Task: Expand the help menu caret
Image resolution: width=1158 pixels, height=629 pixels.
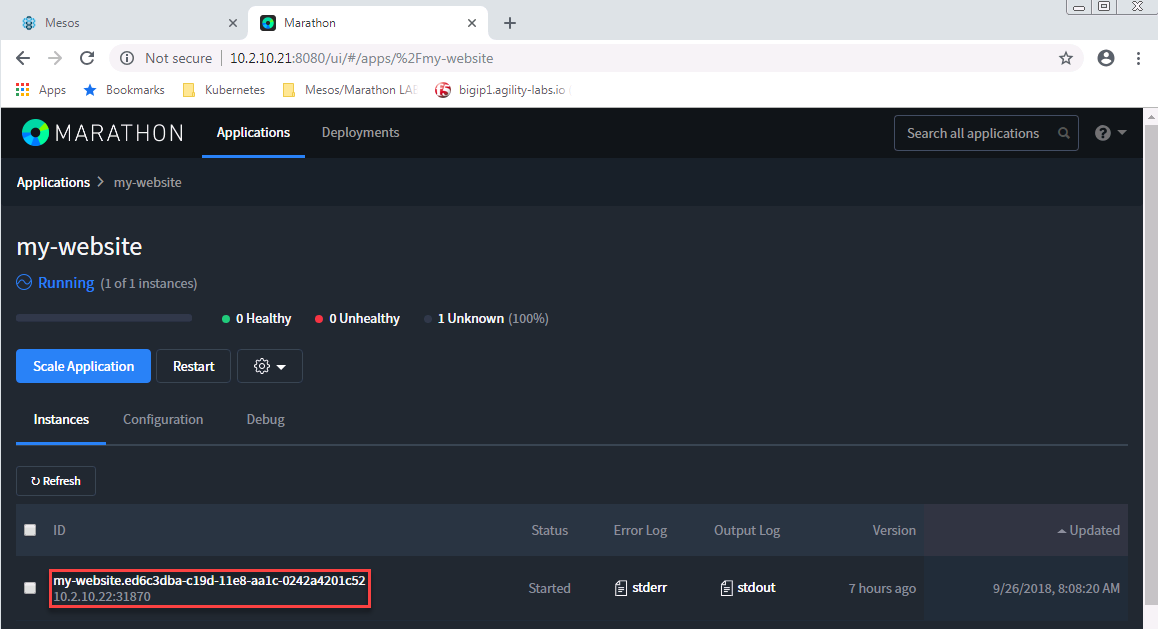Action: (x=1123, y=133)
